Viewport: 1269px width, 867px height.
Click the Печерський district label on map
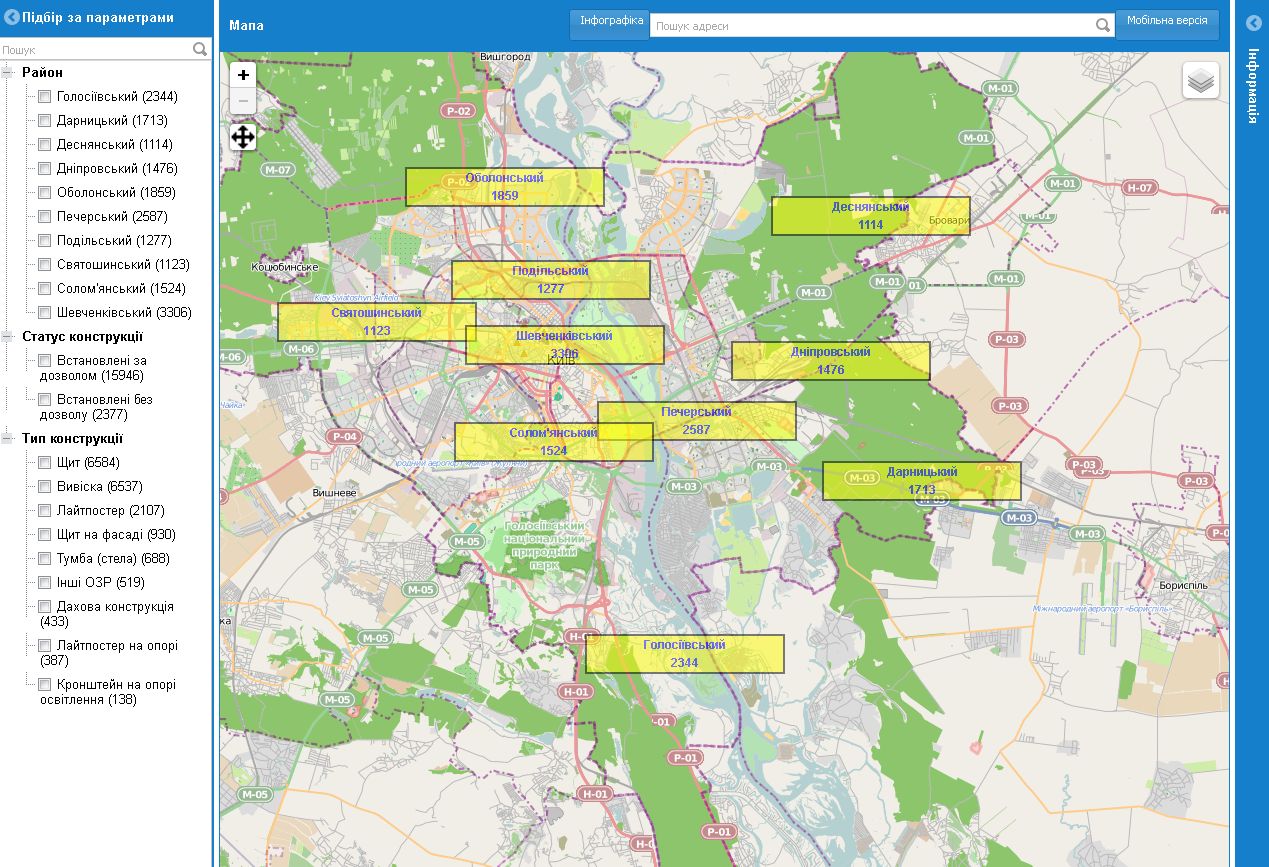pos(696,421)
